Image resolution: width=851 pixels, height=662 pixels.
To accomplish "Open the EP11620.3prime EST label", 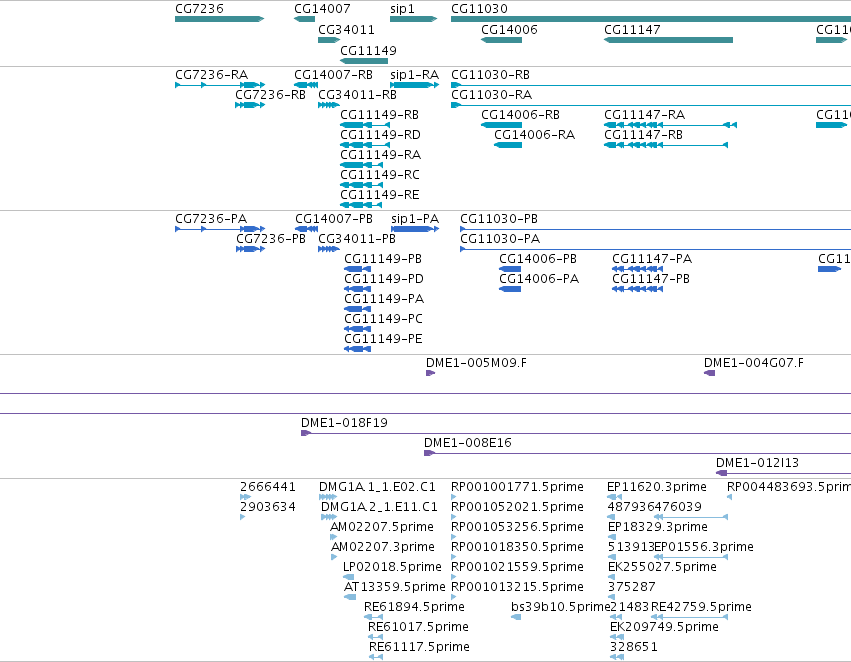I will click(x=657, y=487).
